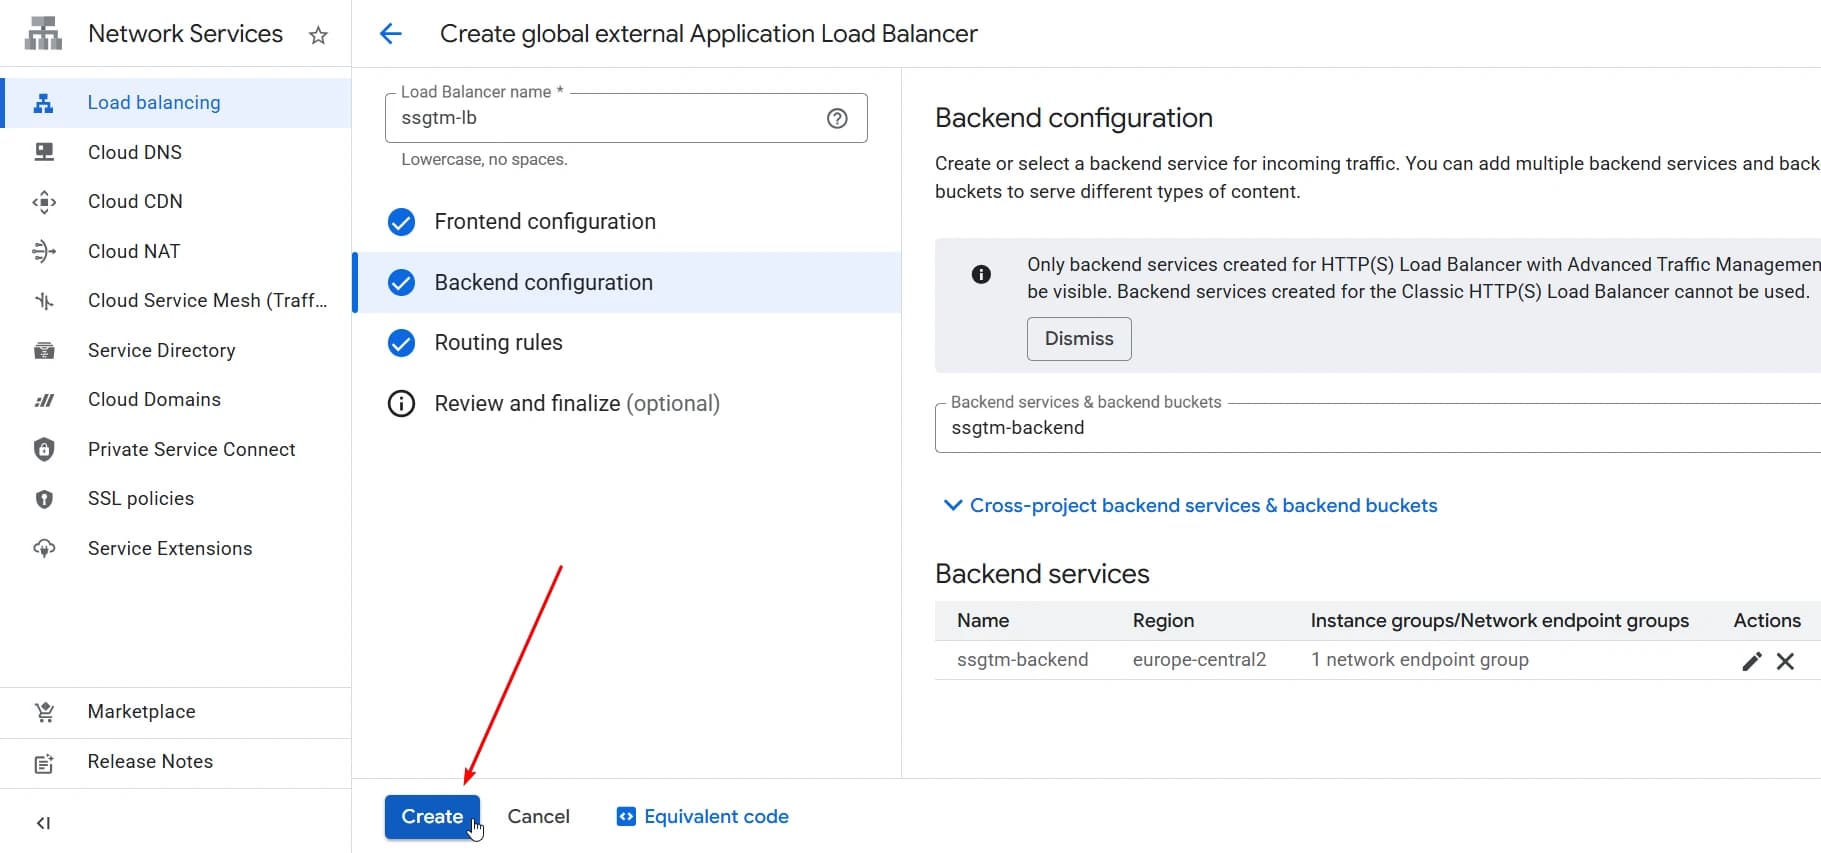This screenshot has height=853, width=1821.
Task: Select the Backend configuration step
Action: coord(627,283)
